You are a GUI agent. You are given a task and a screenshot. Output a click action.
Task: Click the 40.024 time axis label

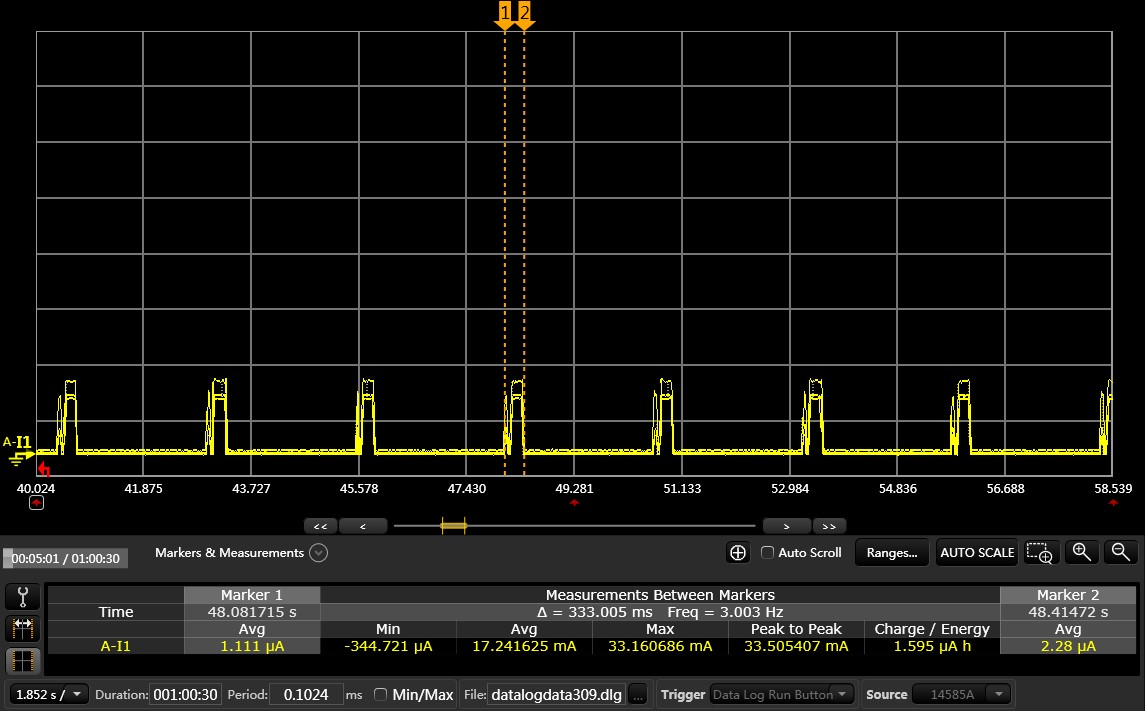(x=36, y=488)
